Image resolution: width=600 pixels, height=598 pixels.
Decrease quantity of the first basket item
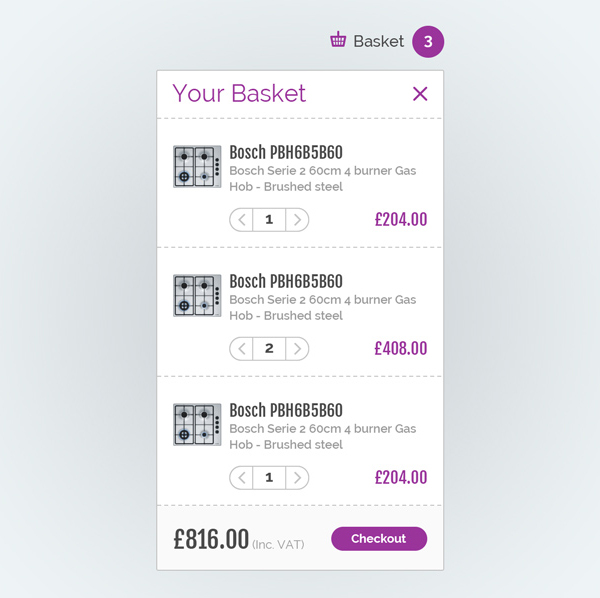(242, 220)
